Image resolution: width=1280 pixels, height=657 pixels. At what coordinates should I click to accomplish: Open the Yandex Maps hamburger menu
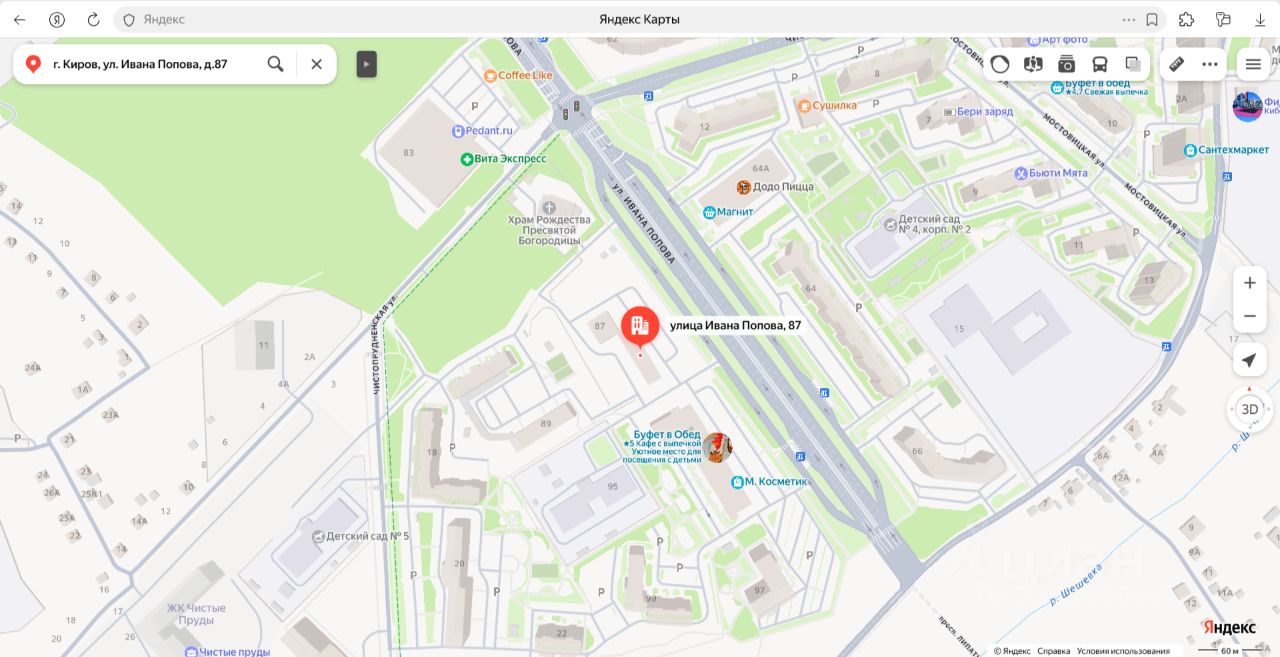click(1253, 64)
